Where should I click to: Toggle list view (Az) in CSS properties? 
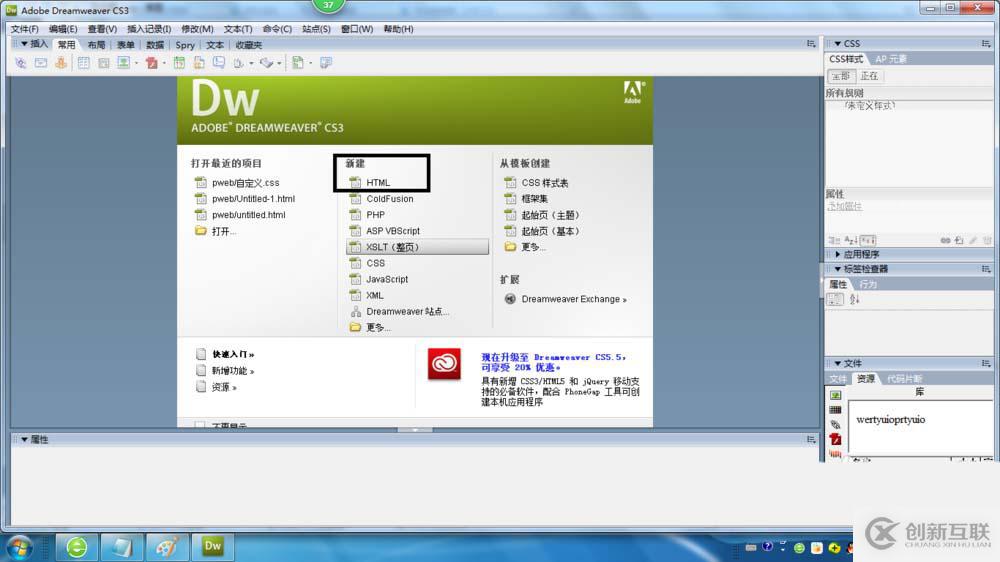click(x=850, y=240)
